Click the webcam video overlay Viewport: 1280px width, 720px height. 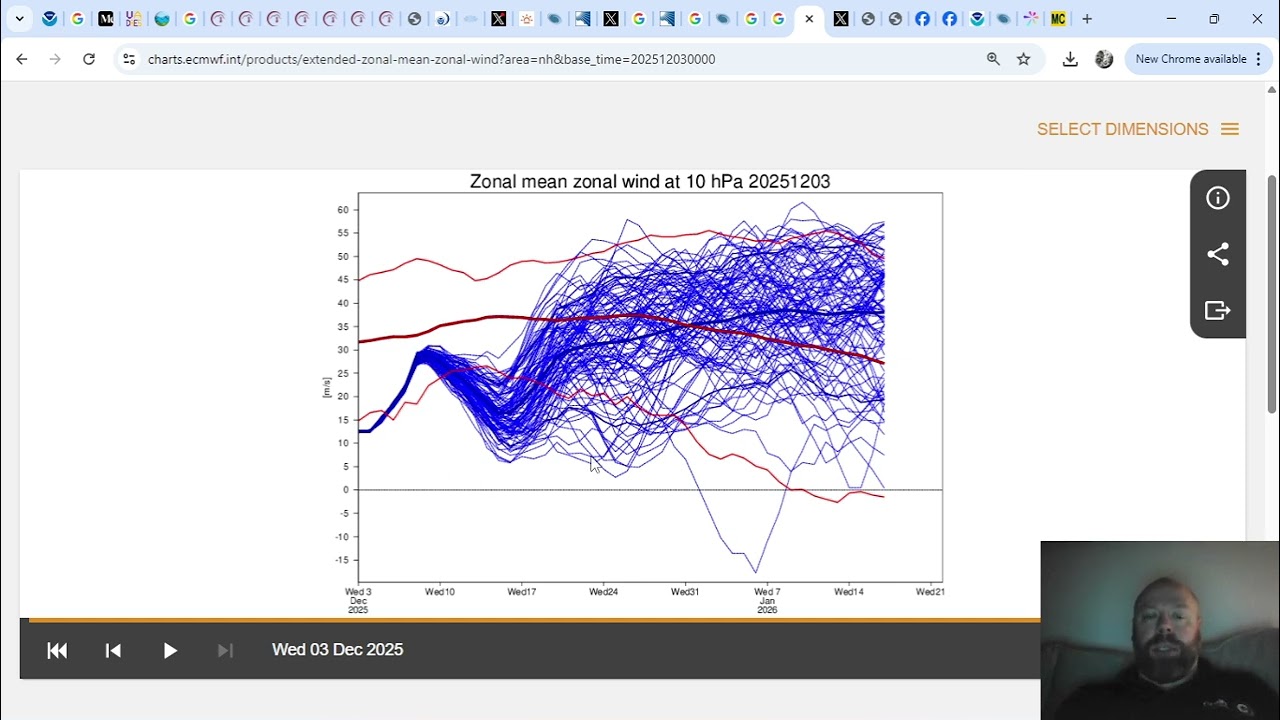(1160, 630)
